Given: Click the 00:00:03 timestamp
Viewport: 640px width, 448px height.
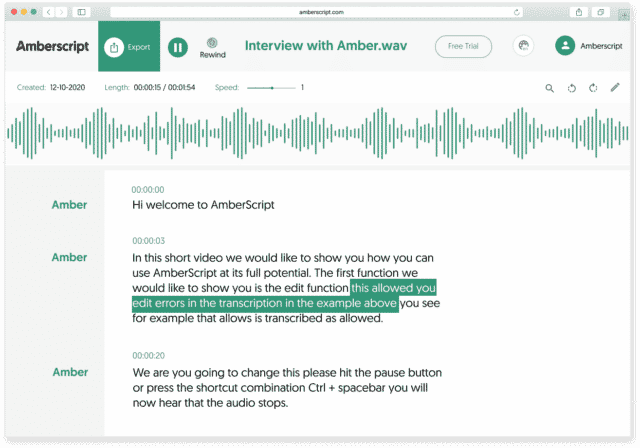Looking at the screenshot, I should 148,241.
